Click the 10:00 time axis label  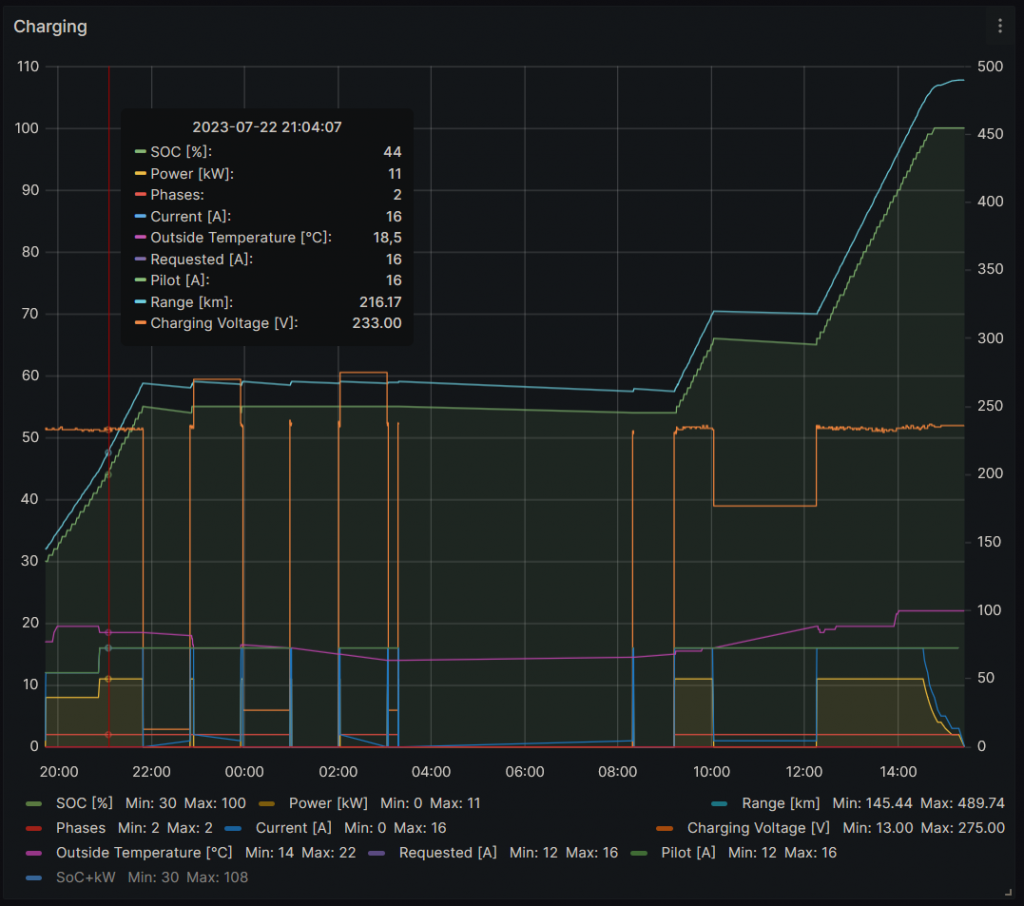pos(711,772)
